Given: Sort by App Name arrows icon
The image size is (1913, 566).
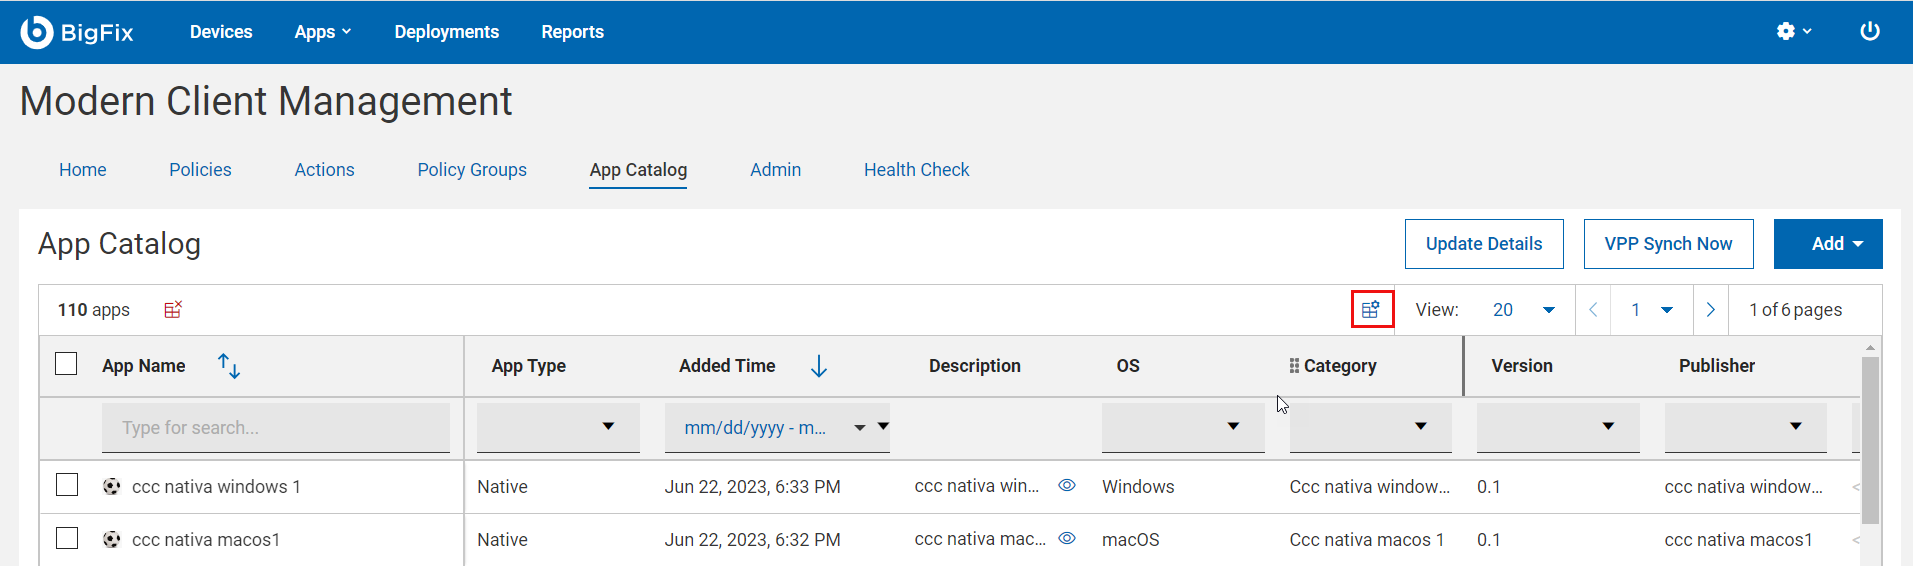Looking at the screenshot, I should point(229,366).
